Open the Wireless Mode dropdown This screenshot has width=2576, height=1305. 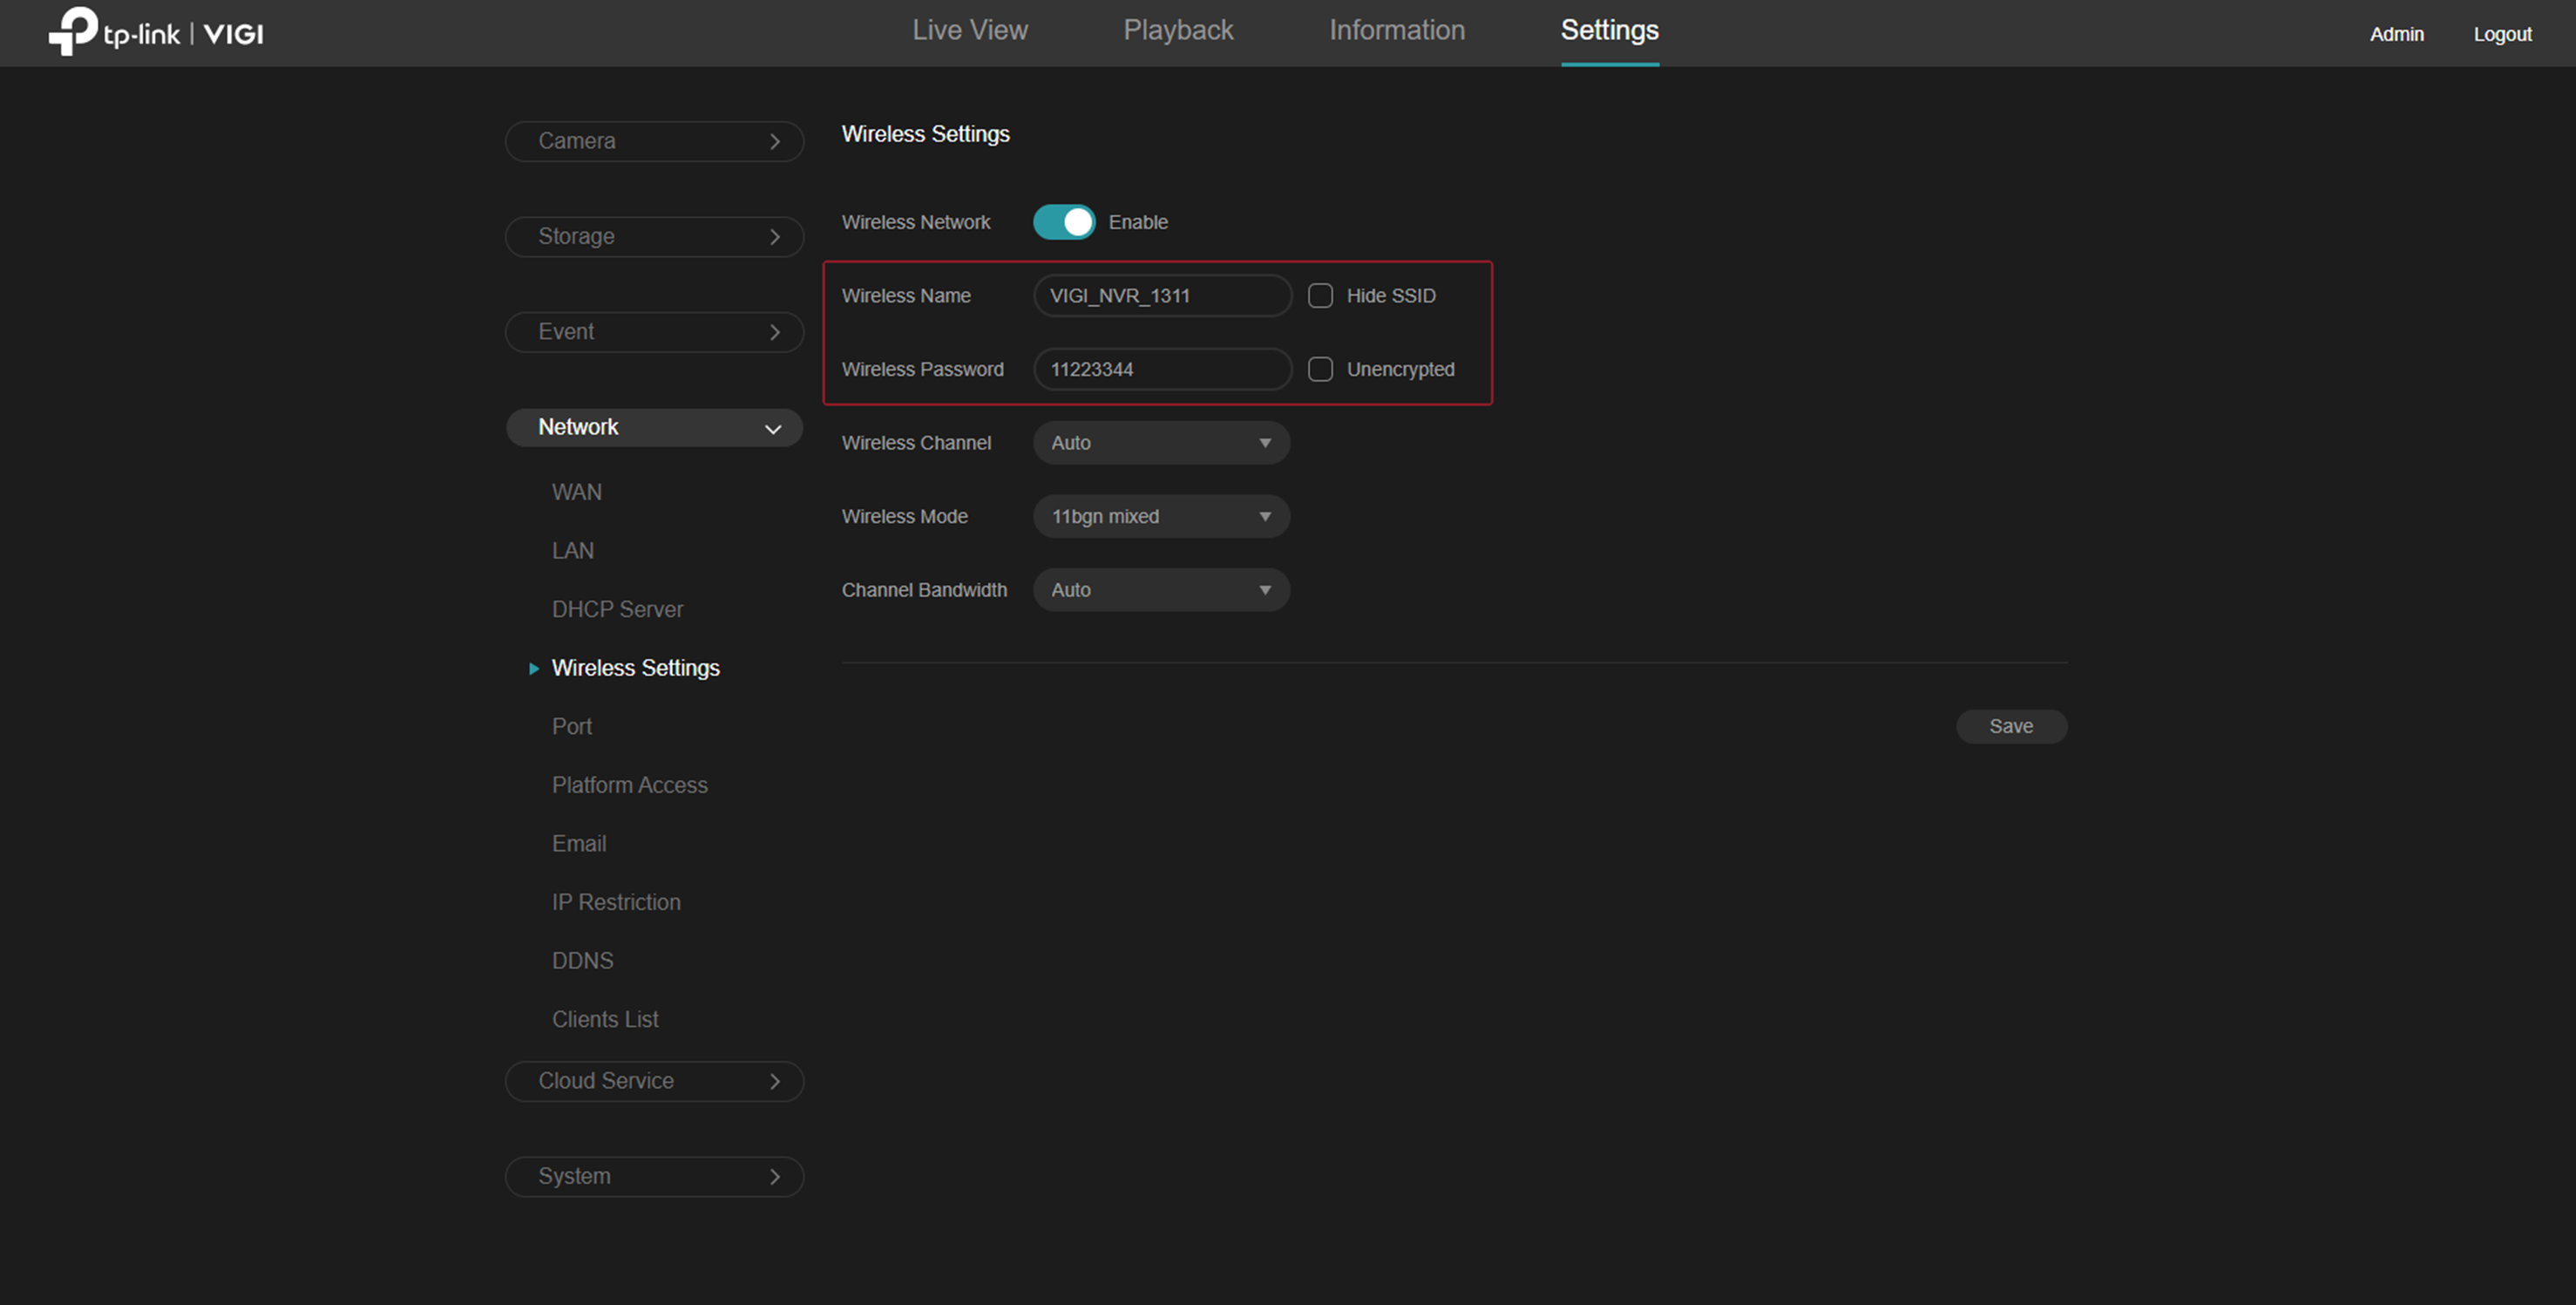point(1161,516)
